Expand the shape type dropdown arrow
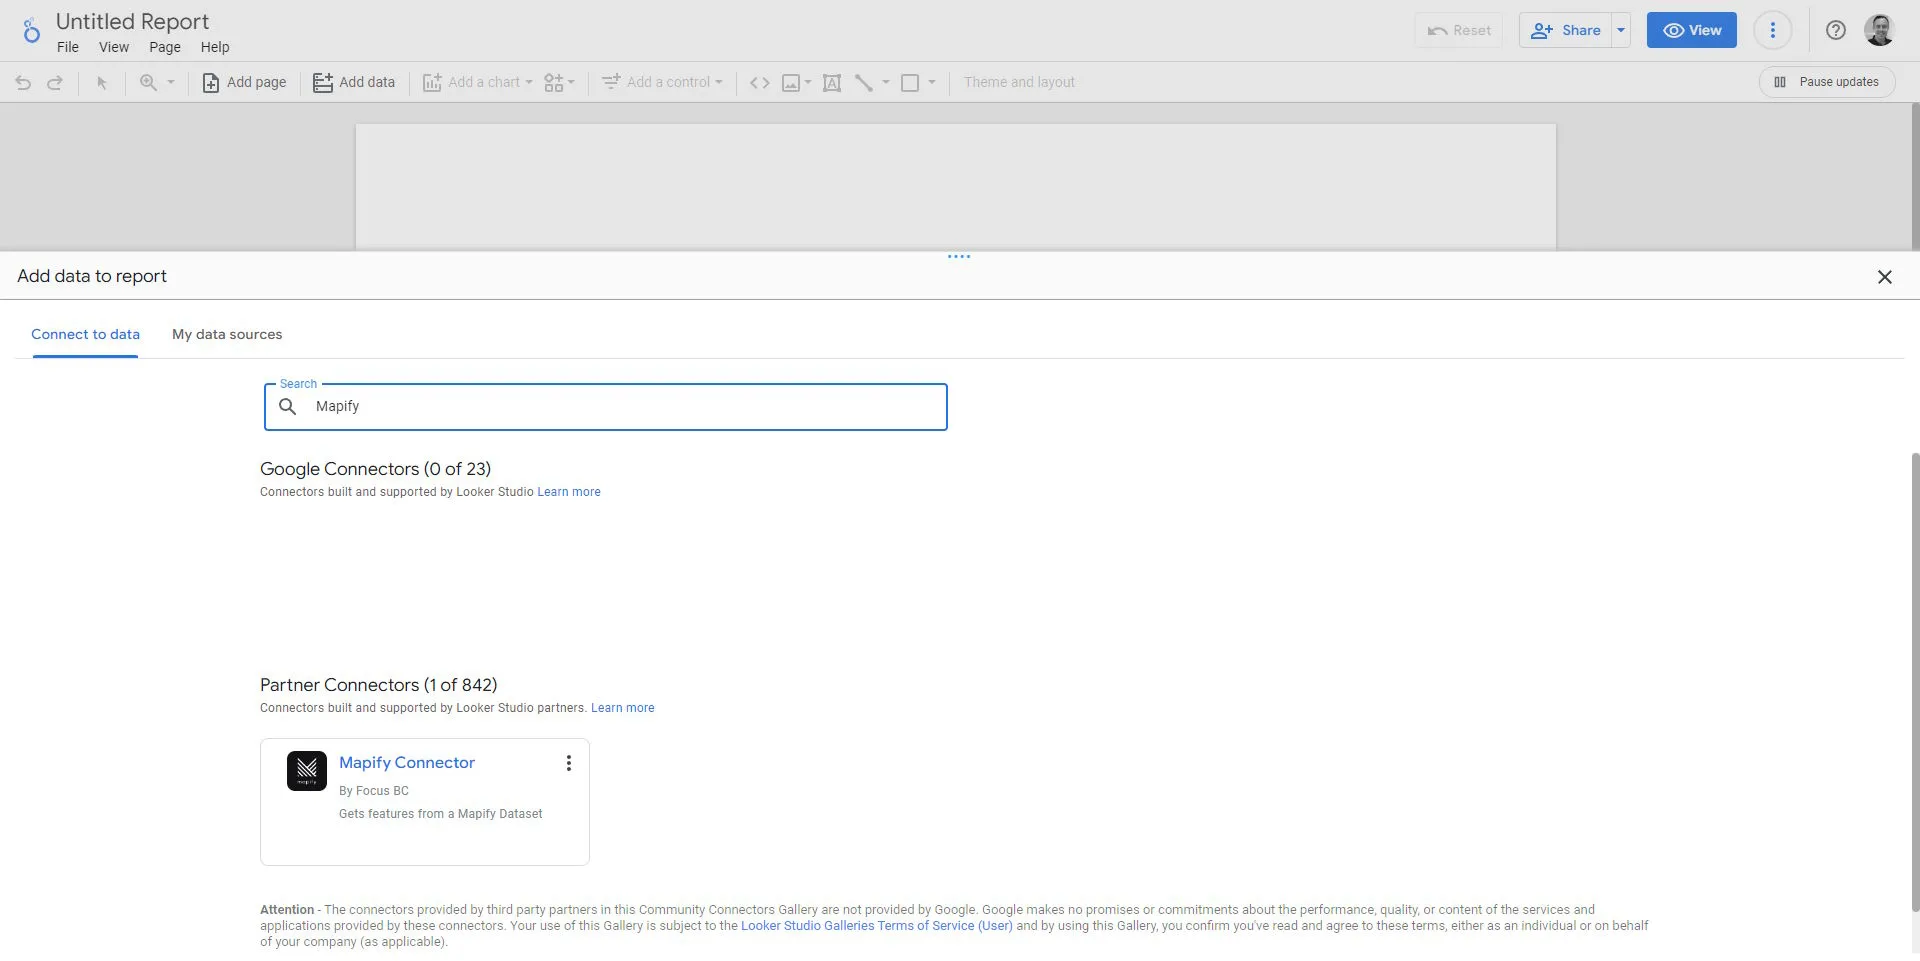1920x961 pixels. coord(932,82)
